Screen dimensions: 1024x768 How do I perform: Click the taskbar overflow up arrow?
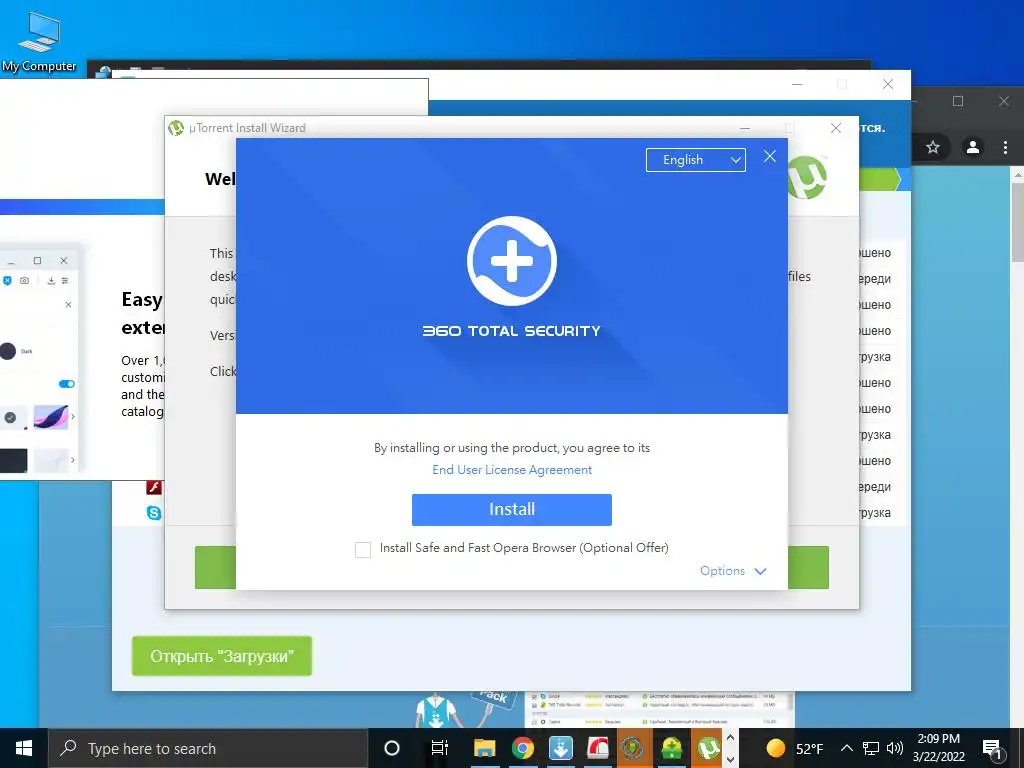(730, 737)
